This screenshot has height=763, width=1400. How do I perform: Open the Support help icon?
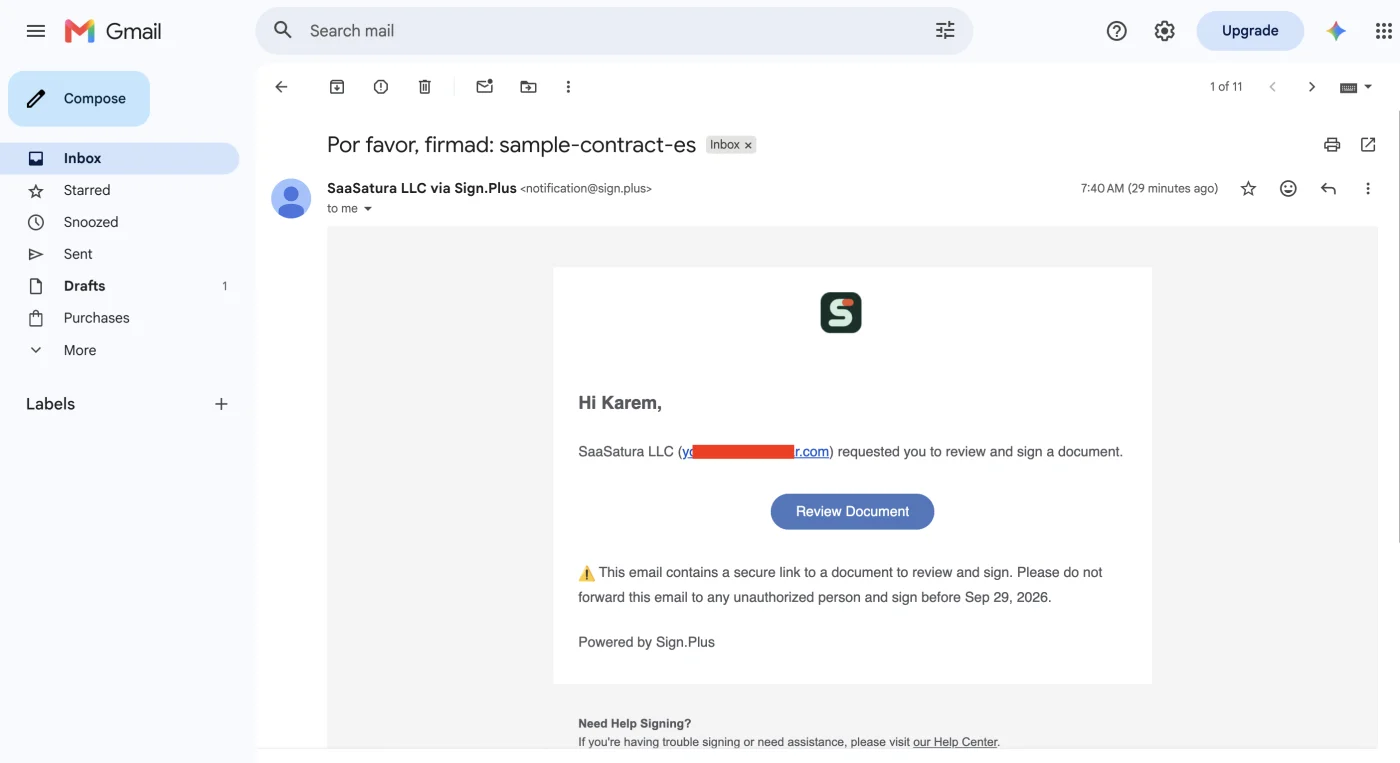[1117, 31]
